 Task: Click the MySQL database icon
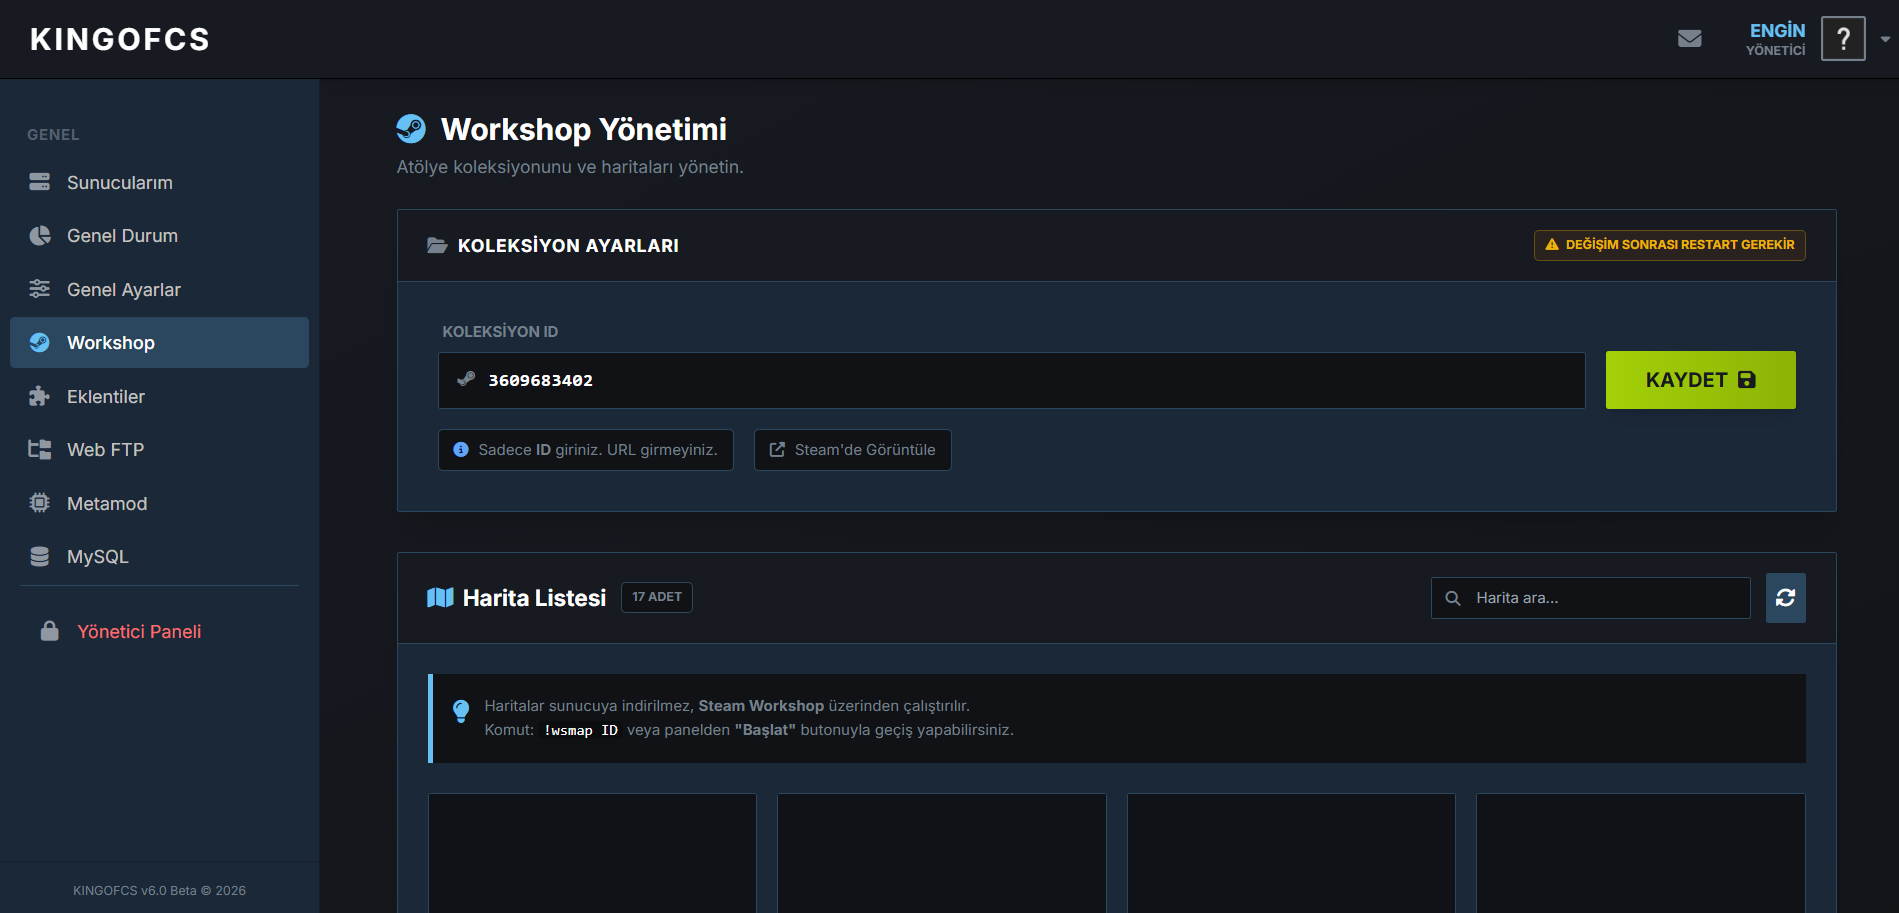40,556
